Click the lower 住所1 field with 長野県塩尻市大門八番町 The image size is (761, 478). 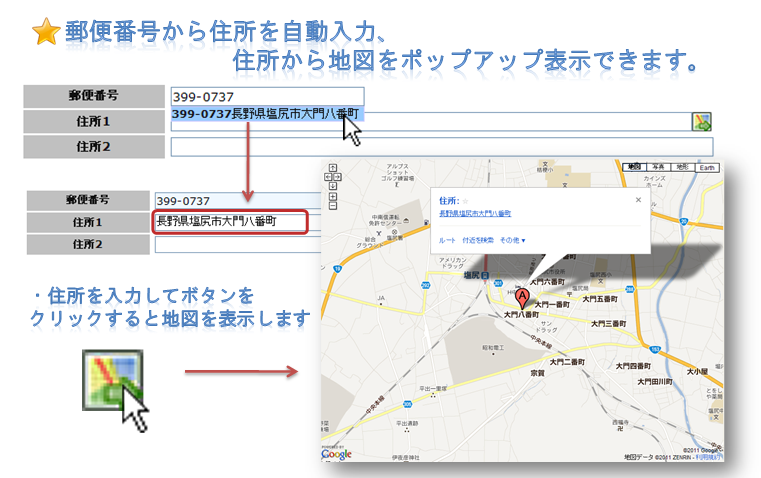click(x=231, y=222)
